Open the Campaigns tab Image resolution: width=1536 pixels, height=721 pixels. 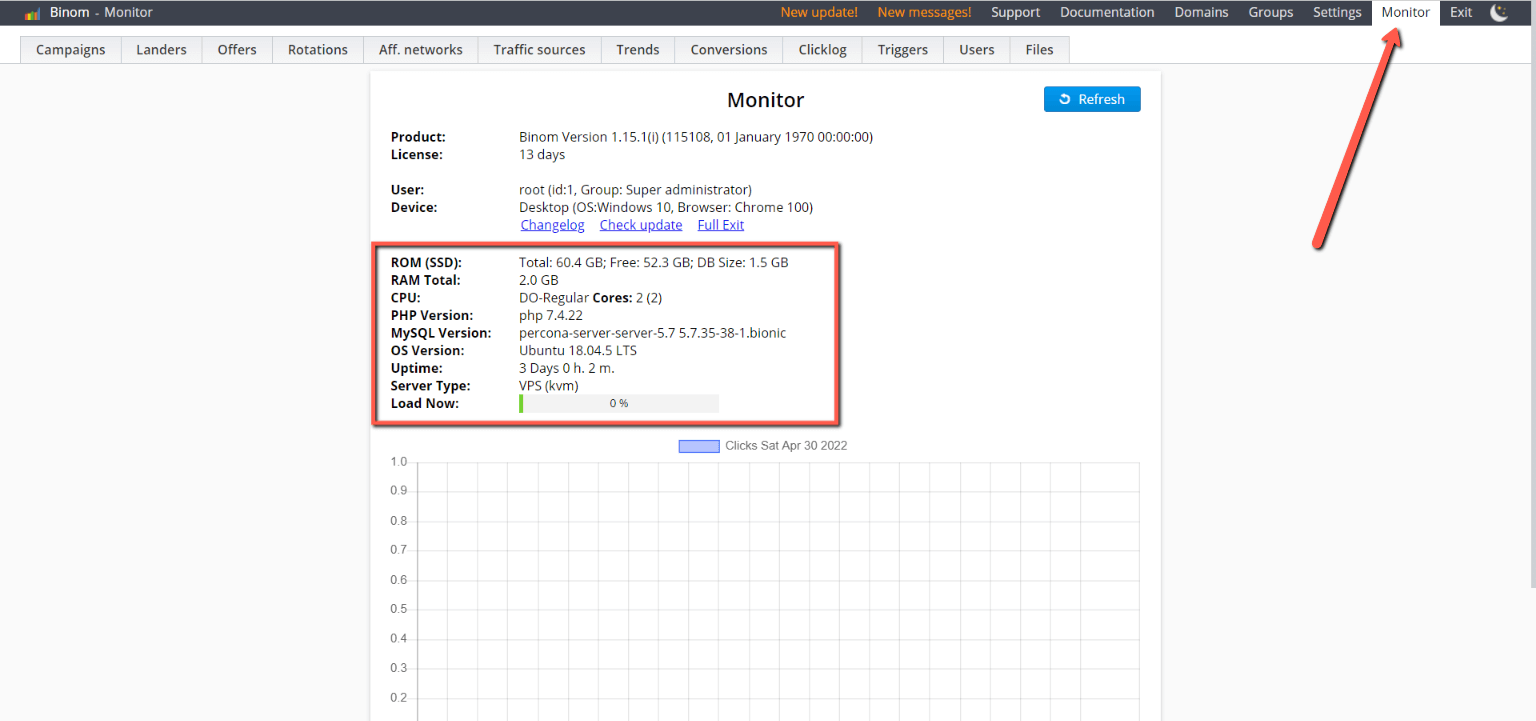[70, 49]
